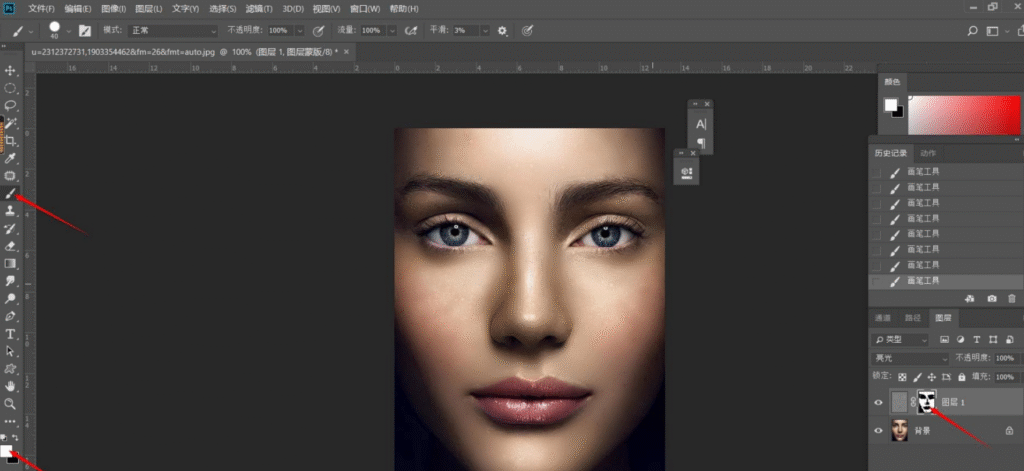Image resolution: width=1024 pixels, height=471 pixels.
Task: Select the Lasso tool
Action: 10,105
